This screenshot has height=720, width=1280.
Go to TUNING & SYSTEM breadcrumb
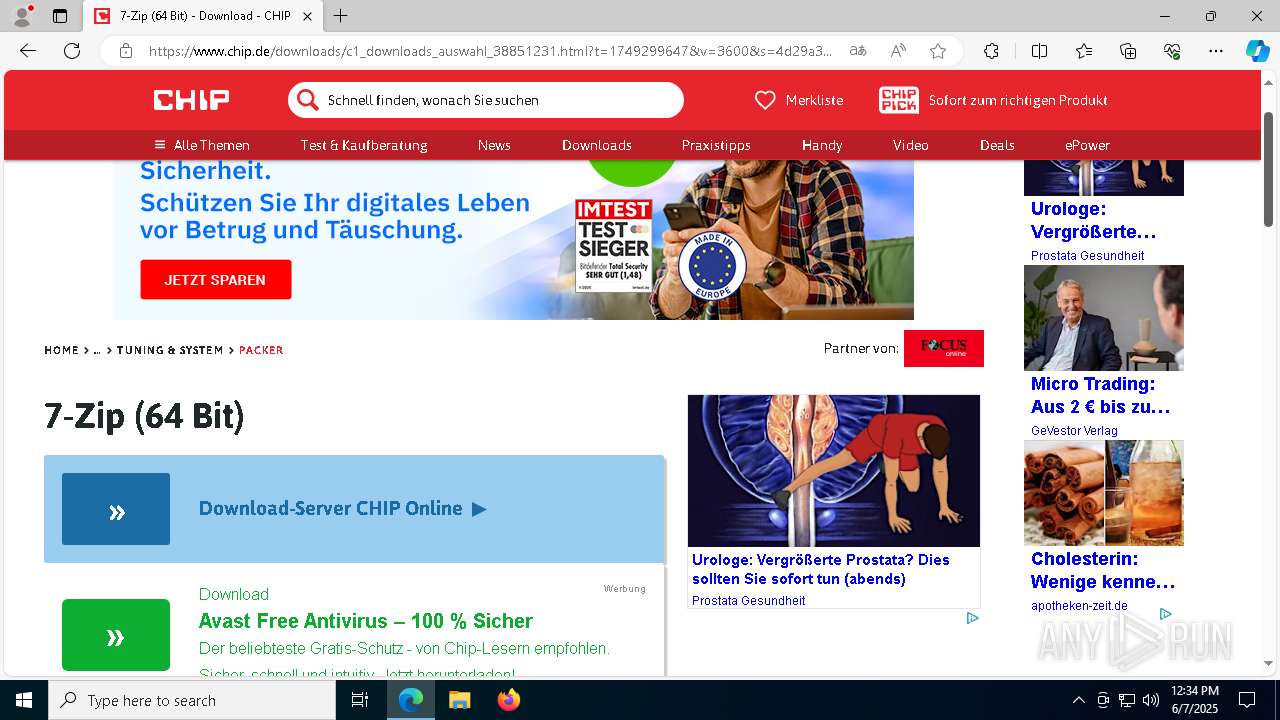coord(170,350)
